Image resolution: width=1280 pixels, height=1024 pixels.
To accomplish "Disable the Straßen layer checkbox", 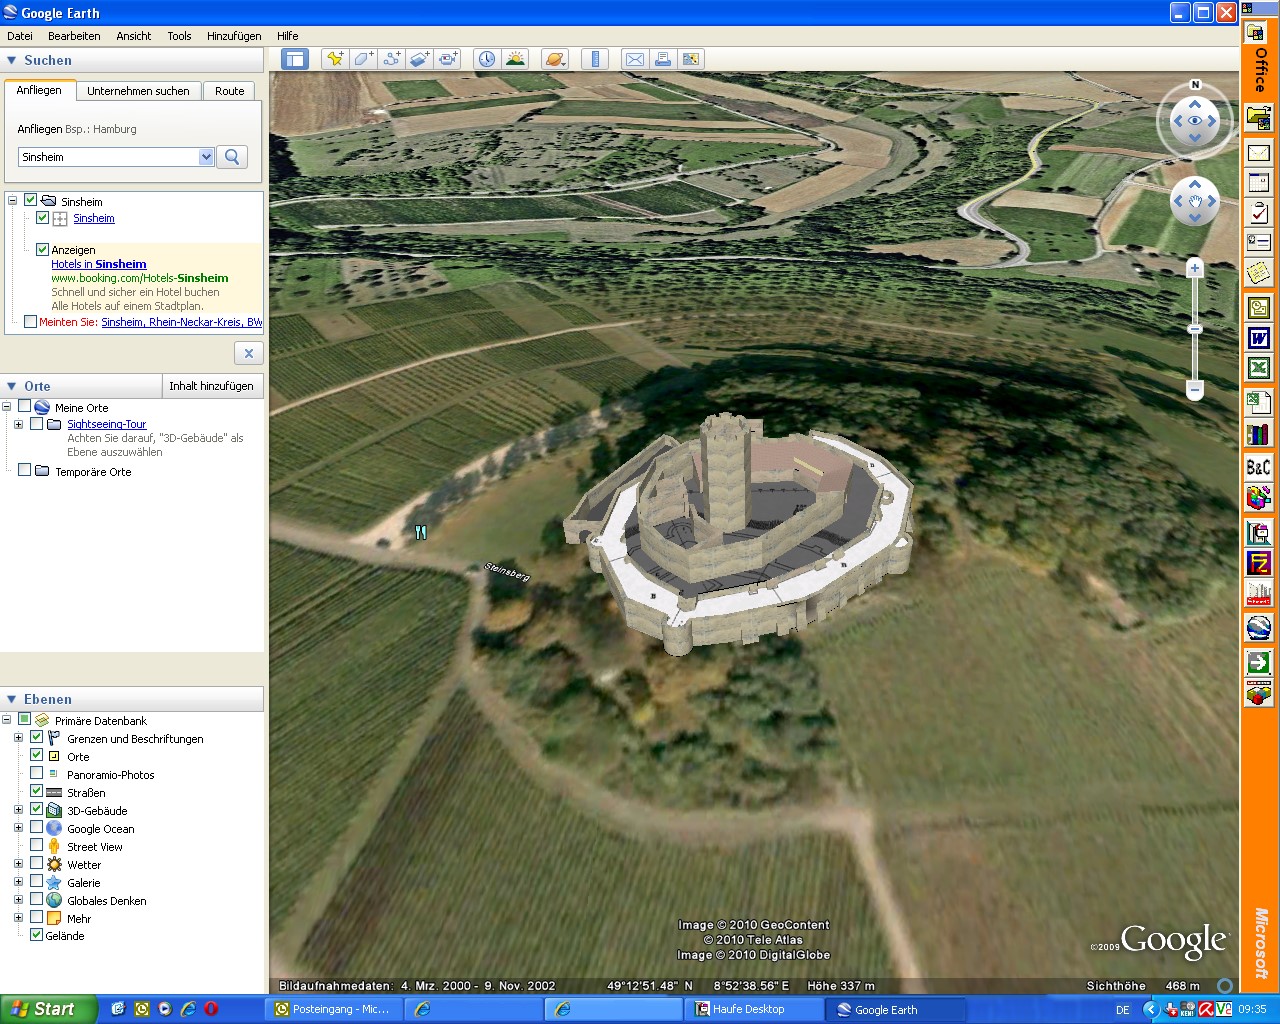I will (x=36, y=791).
